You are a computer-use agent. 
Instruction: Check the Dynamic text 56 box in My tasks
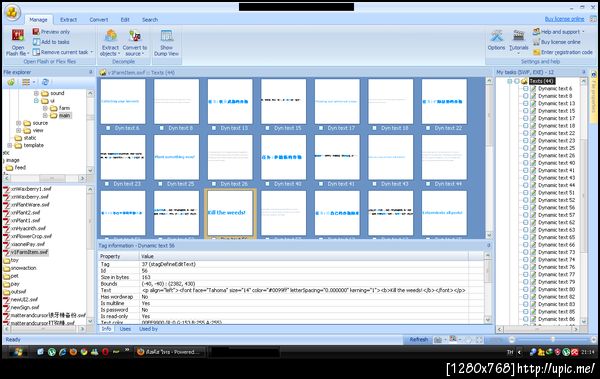click(x=525, y=207)
